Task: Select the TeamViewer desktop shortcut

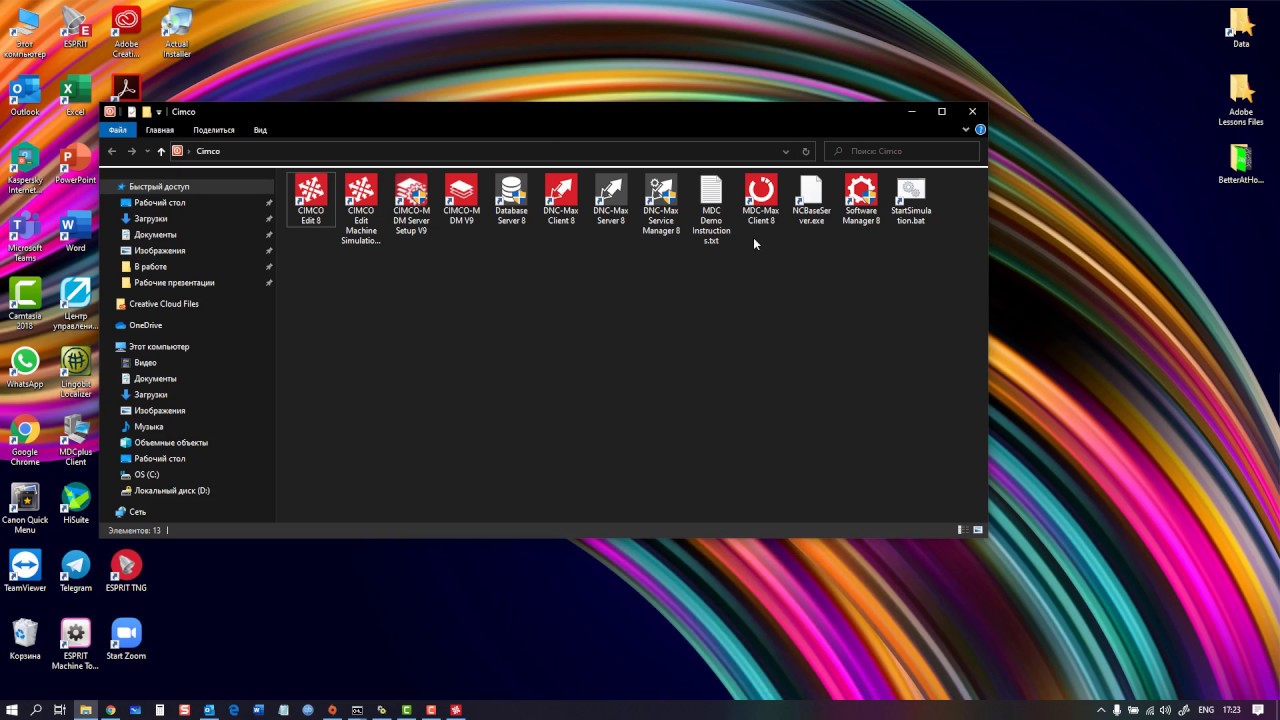Action: (x=25, y=571)
